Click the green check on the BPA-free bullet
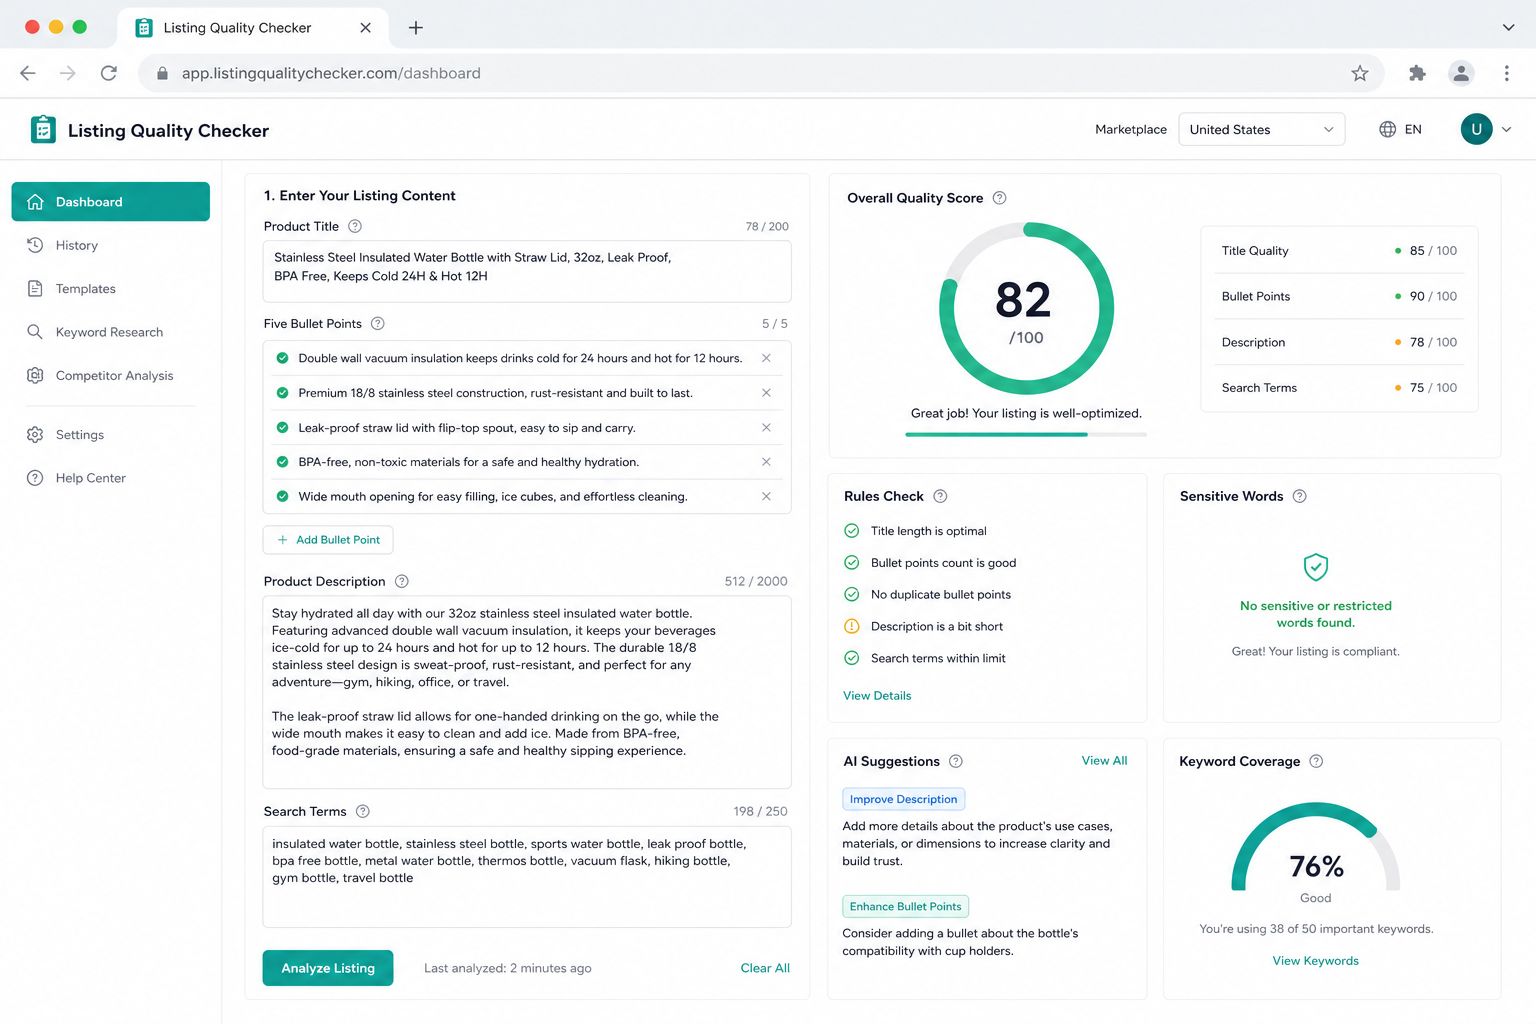Image resolution: width=1536 pixels, height=1024 pixels. (282, 462)
